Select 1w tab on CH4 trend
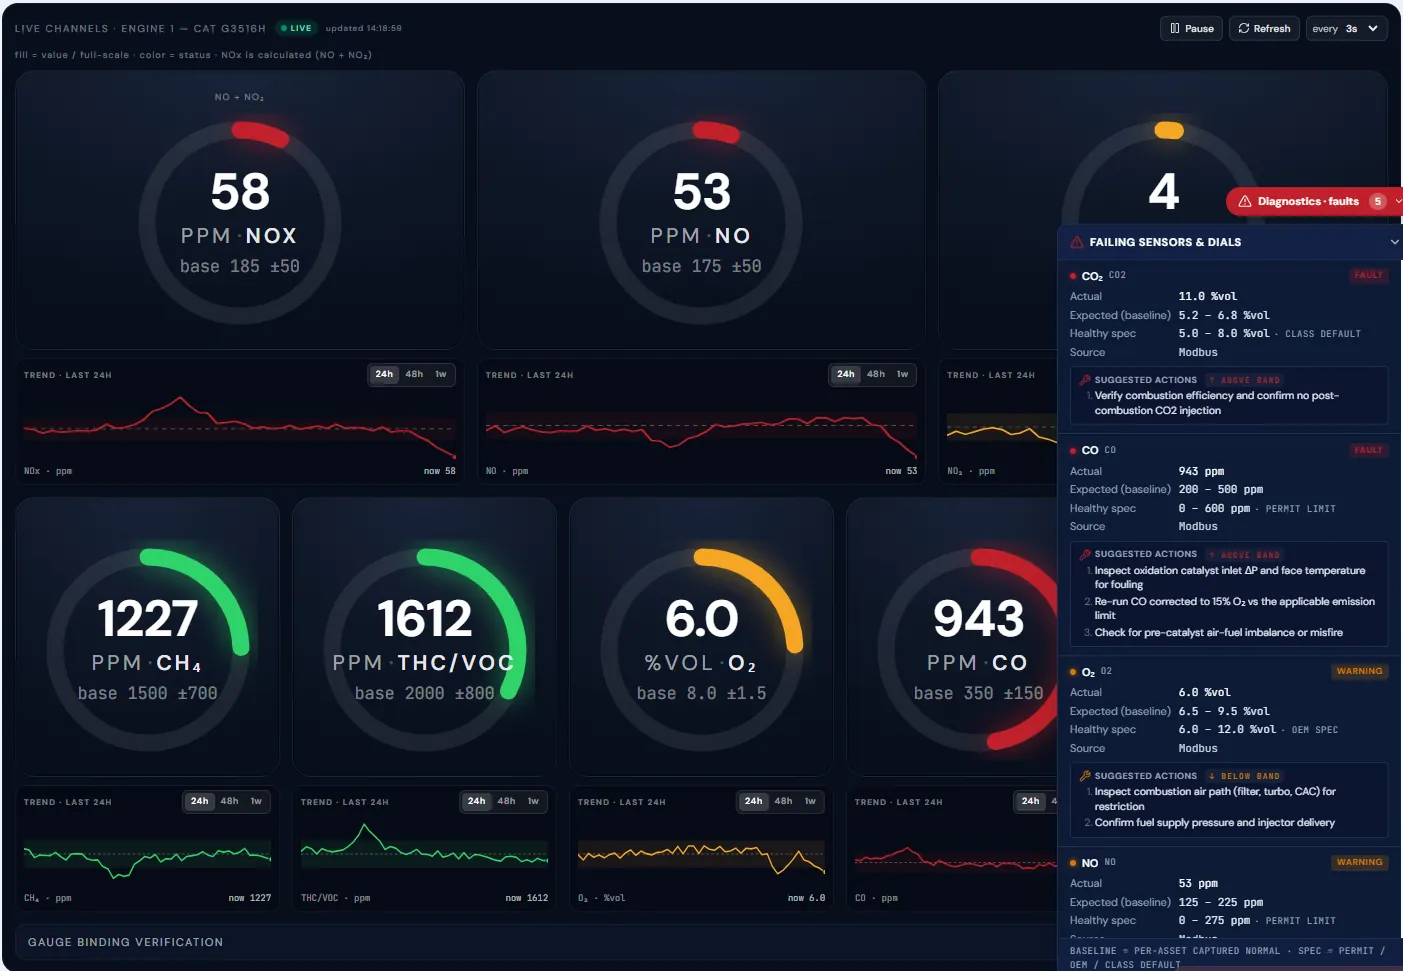 257,801
